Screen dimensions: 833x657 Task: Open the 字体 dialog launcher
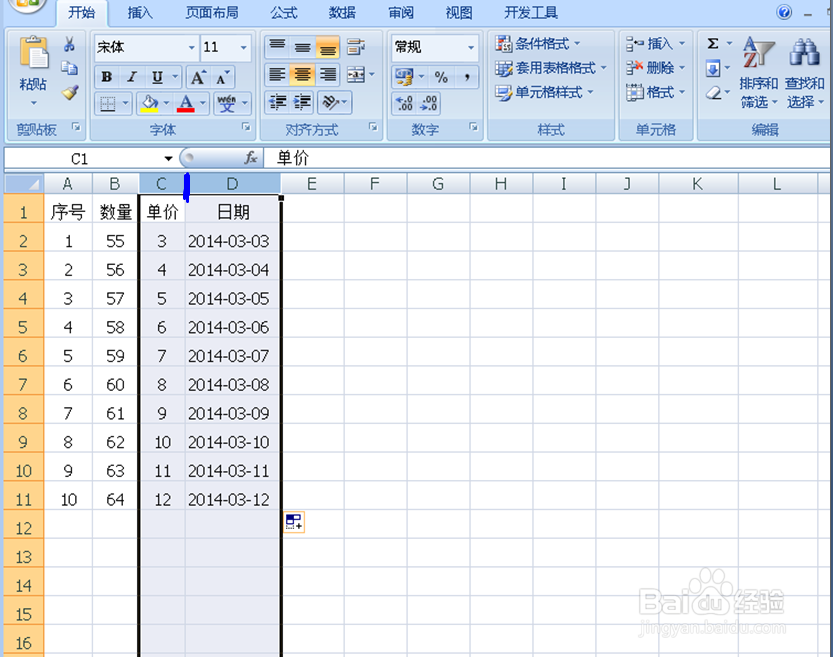[246, 127]
